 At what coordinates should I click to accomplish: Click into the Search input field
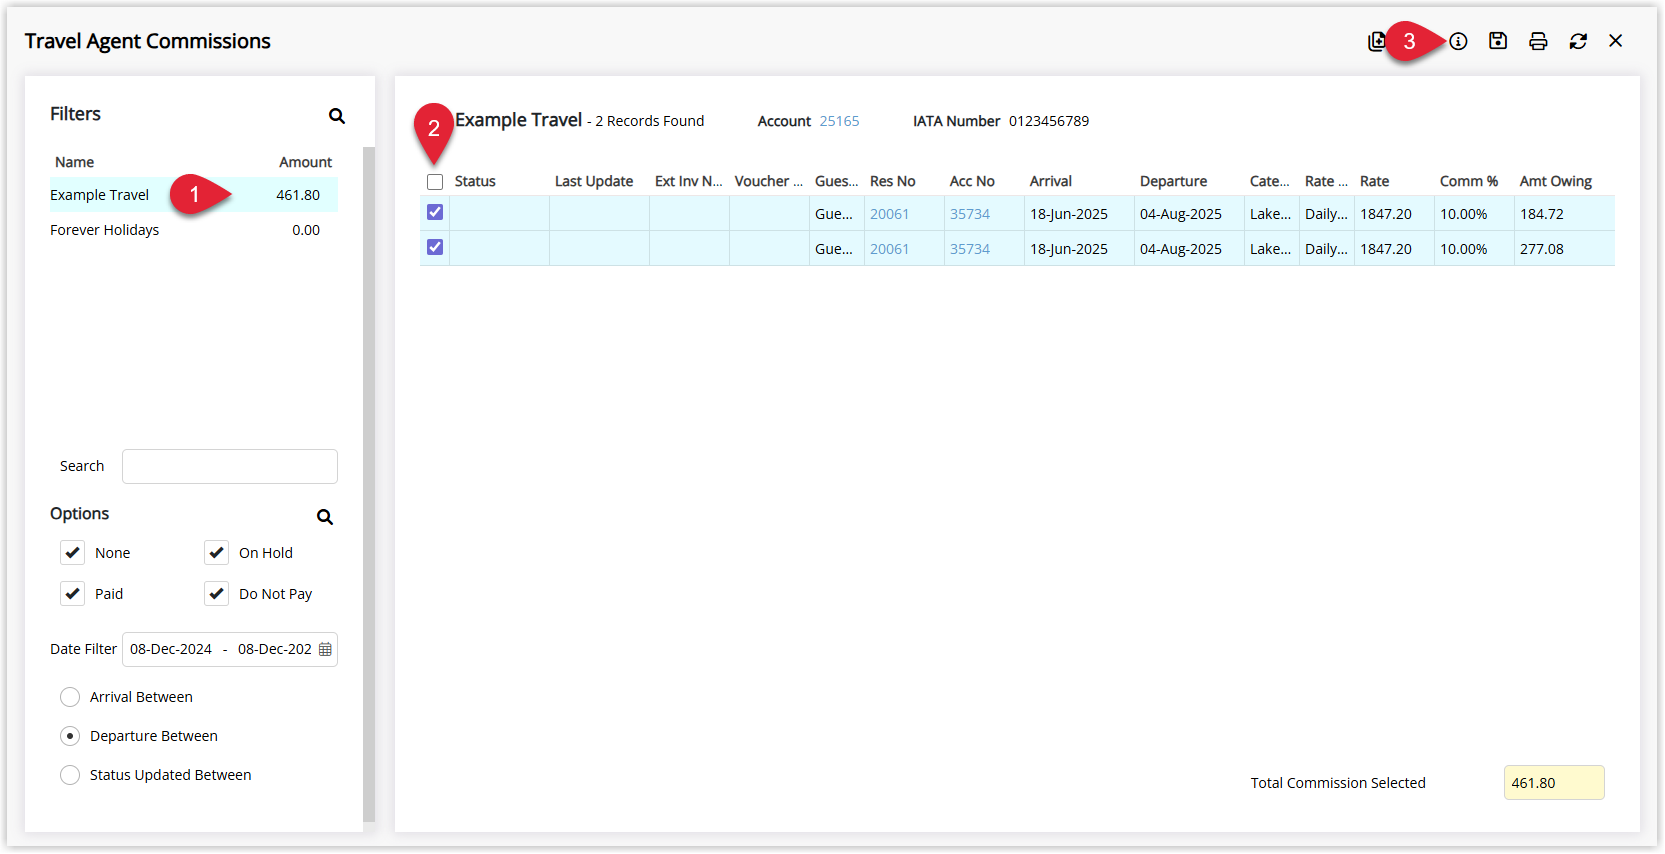(230, 466)
